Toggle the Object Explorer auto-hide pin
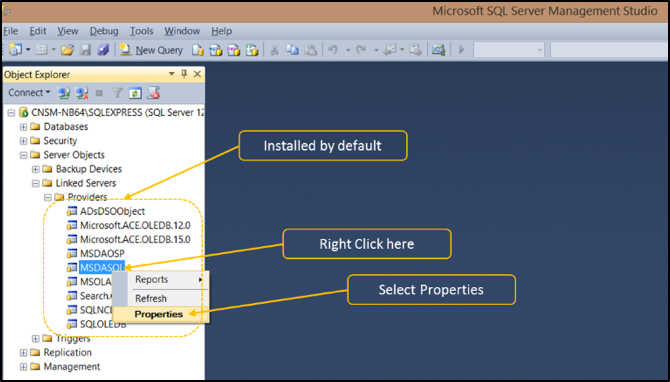 click(x=184, y=74)
